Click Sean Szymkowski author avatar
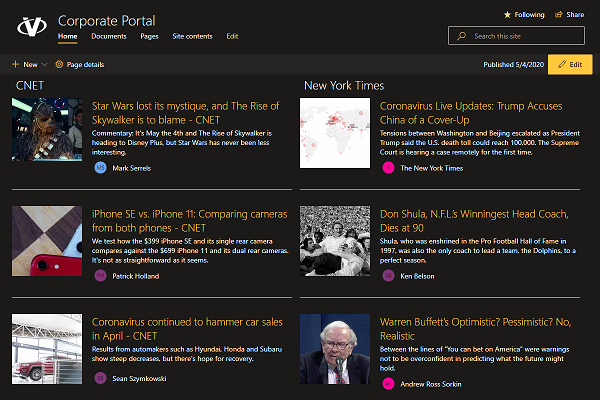 (100, 378)
